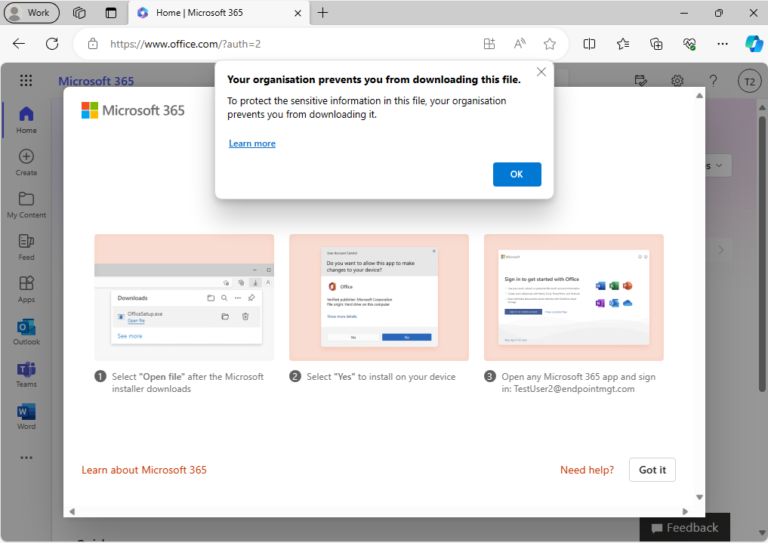Open Feed in the sidebar
The image size is (768, 543).
26,247
